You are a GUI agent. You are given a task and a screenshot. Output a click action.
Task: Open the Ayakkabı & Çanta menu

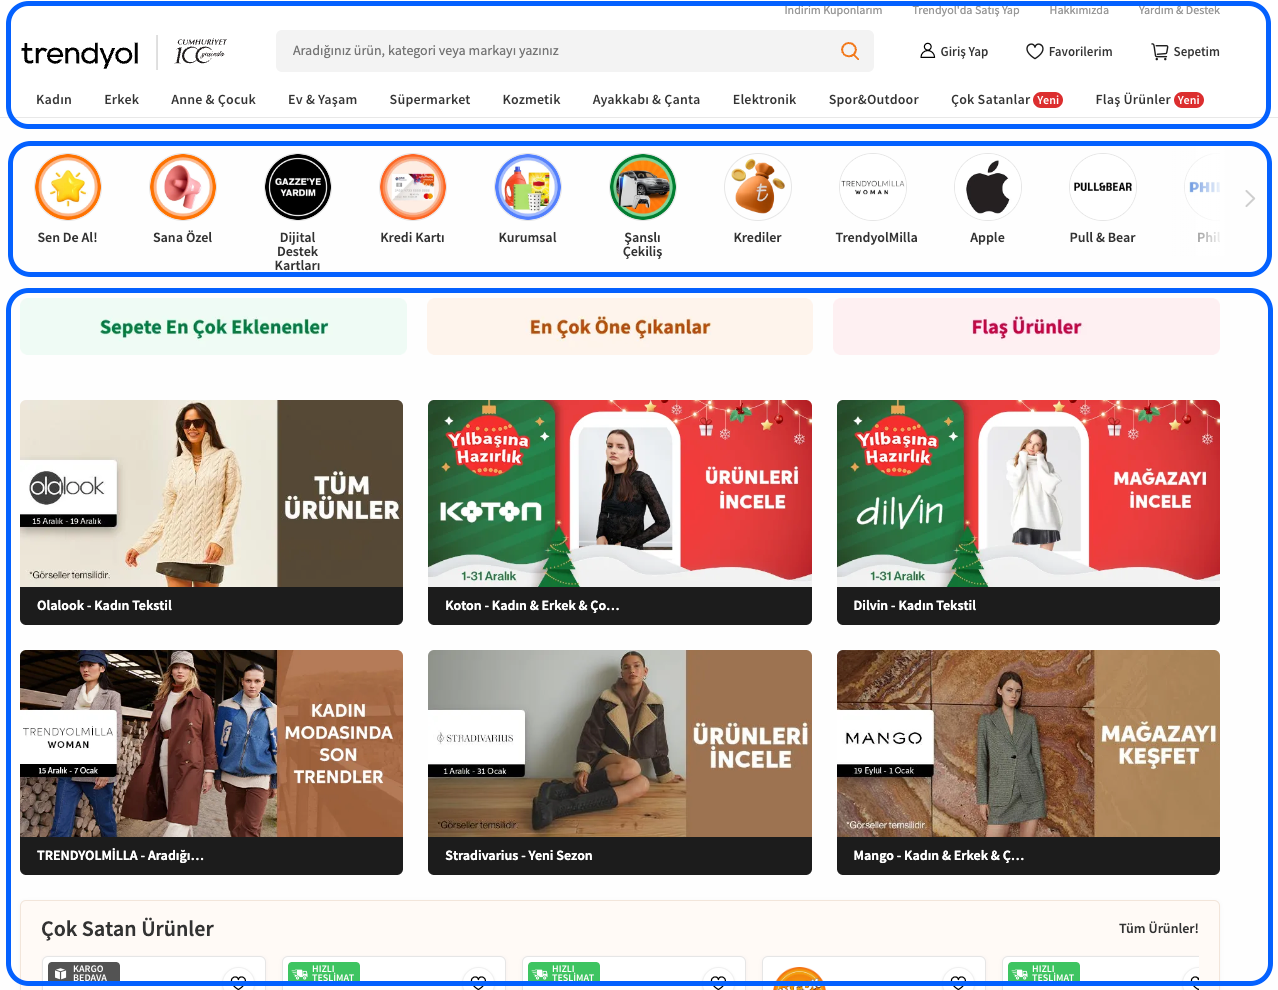pos(646,100)
